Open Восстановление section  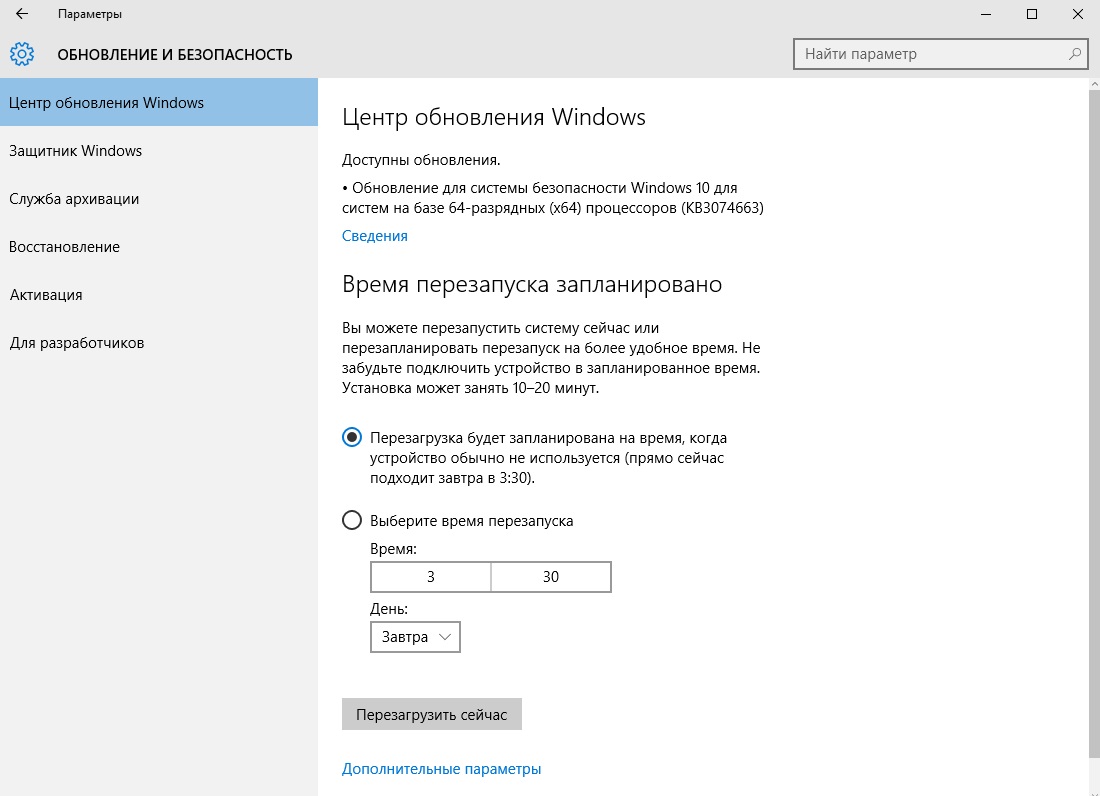coord(159,247)
